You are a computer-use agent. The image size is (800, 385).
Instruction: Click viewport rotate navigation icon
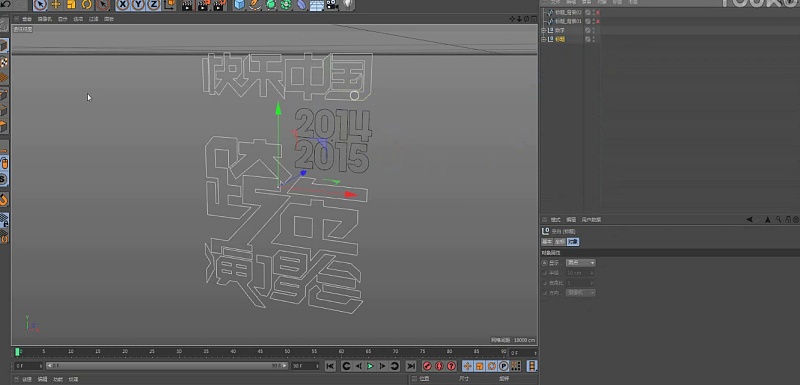click(526, 19)
